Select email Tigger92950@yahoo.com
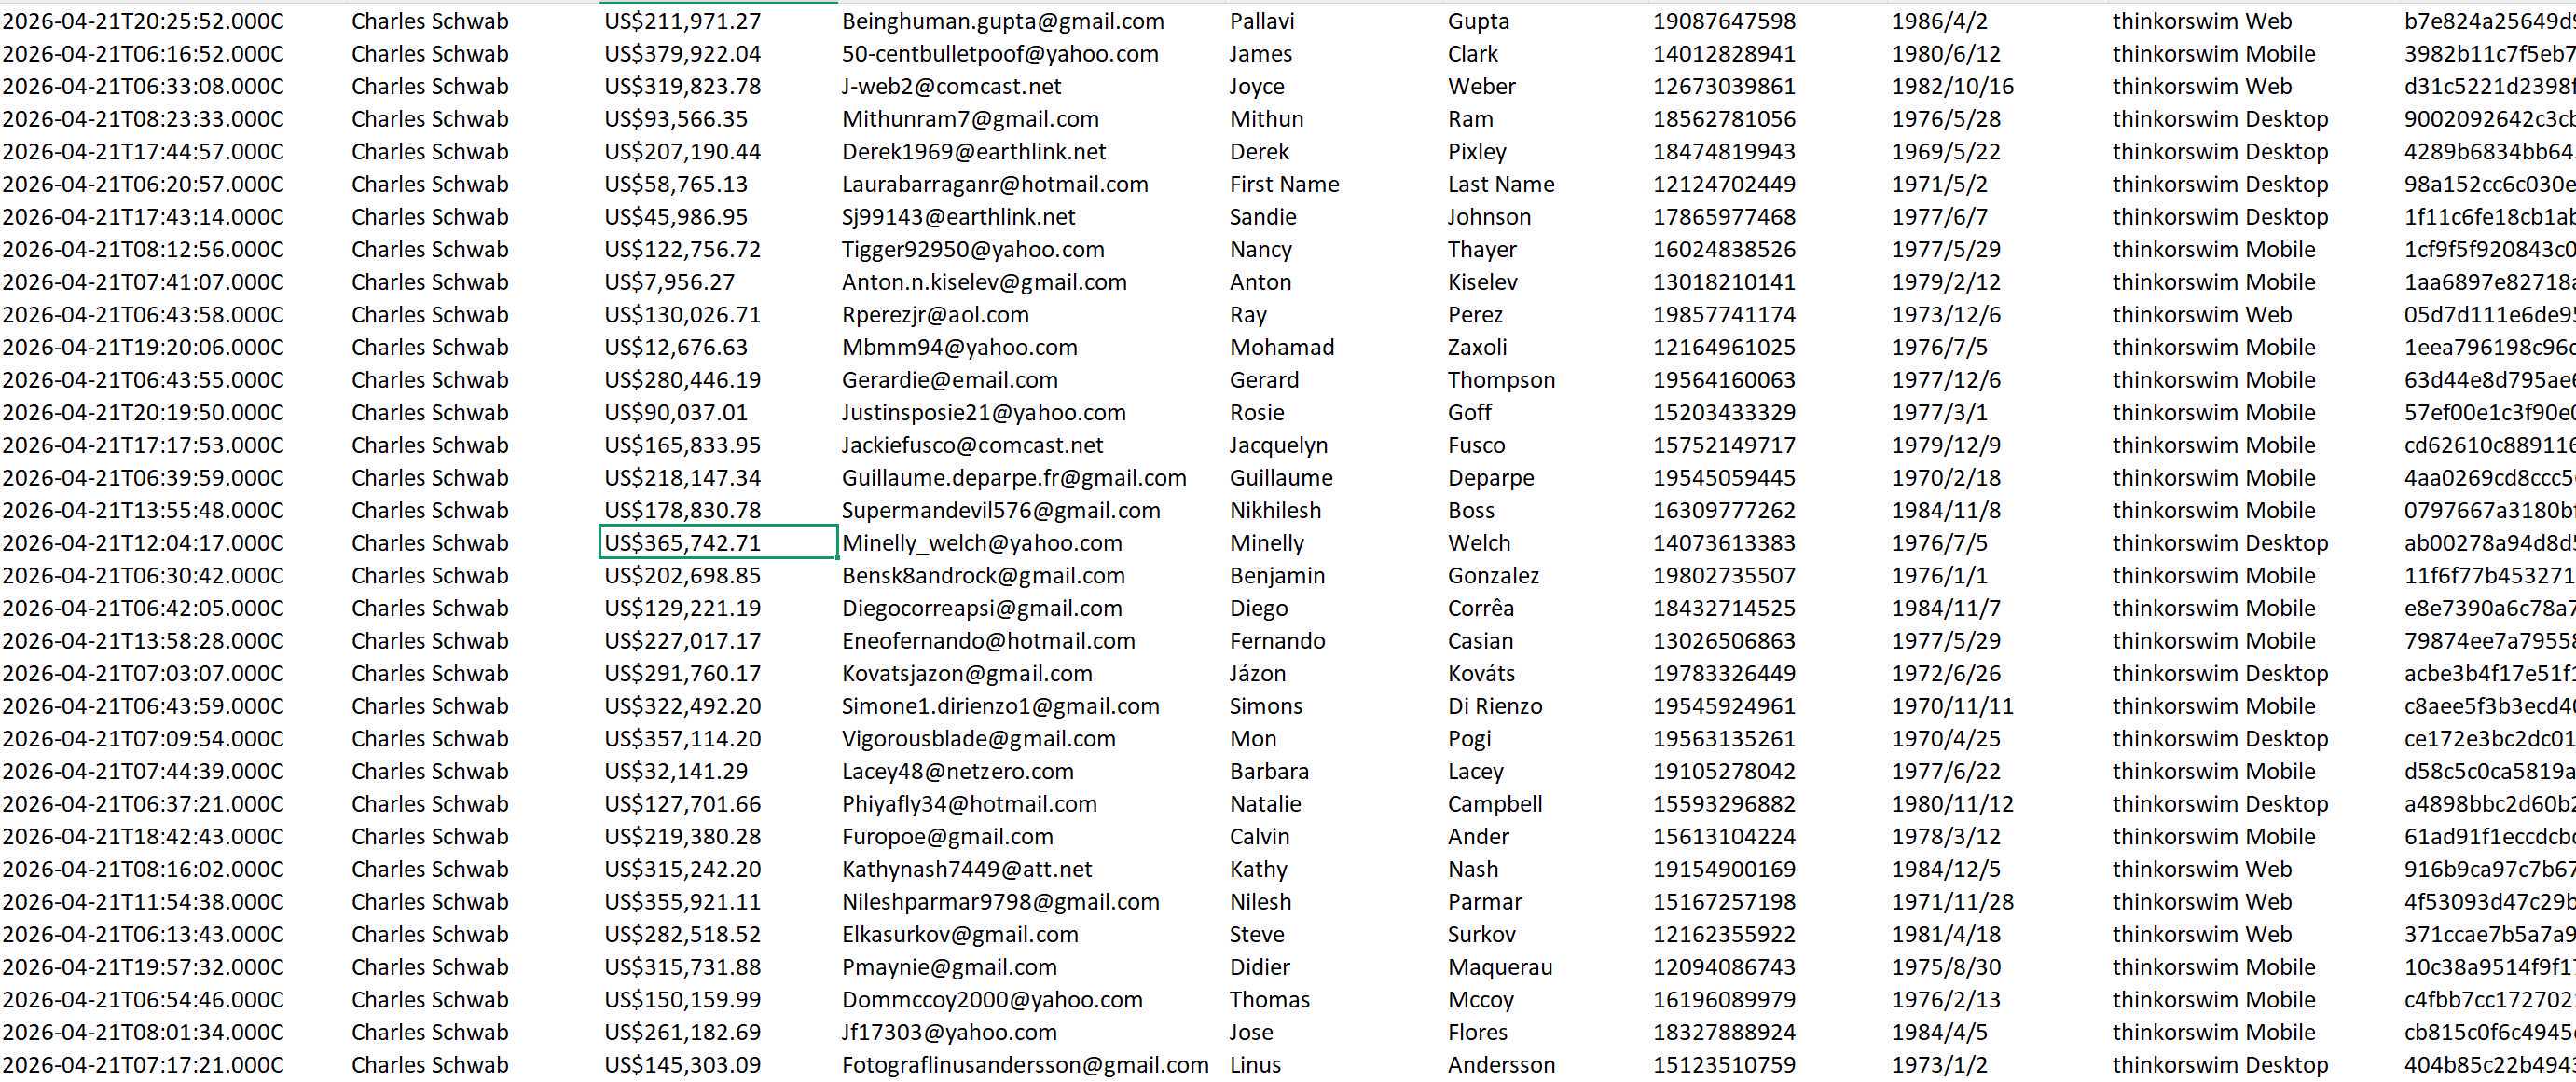 click(x=973, y=250)
